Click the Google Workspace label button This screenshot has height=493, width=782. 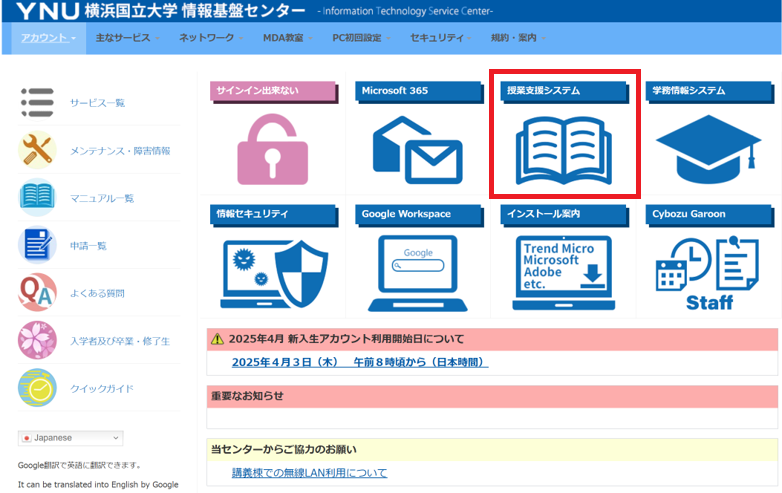tap(418, 214)
